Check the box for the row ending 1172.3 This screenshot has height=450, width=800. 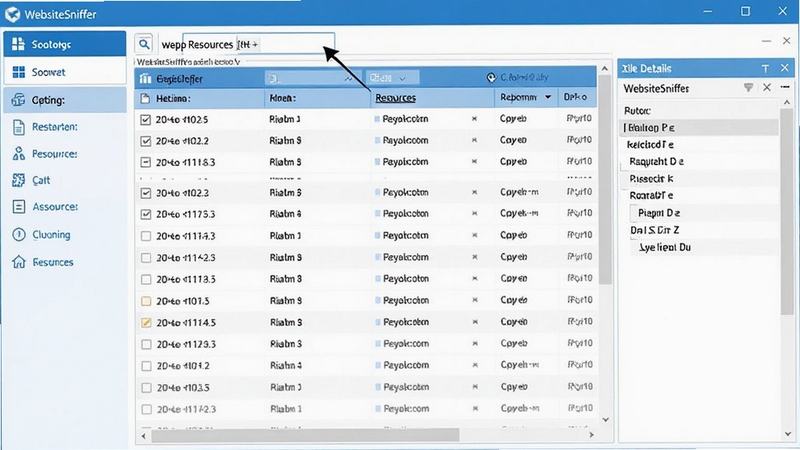point(146,409)
